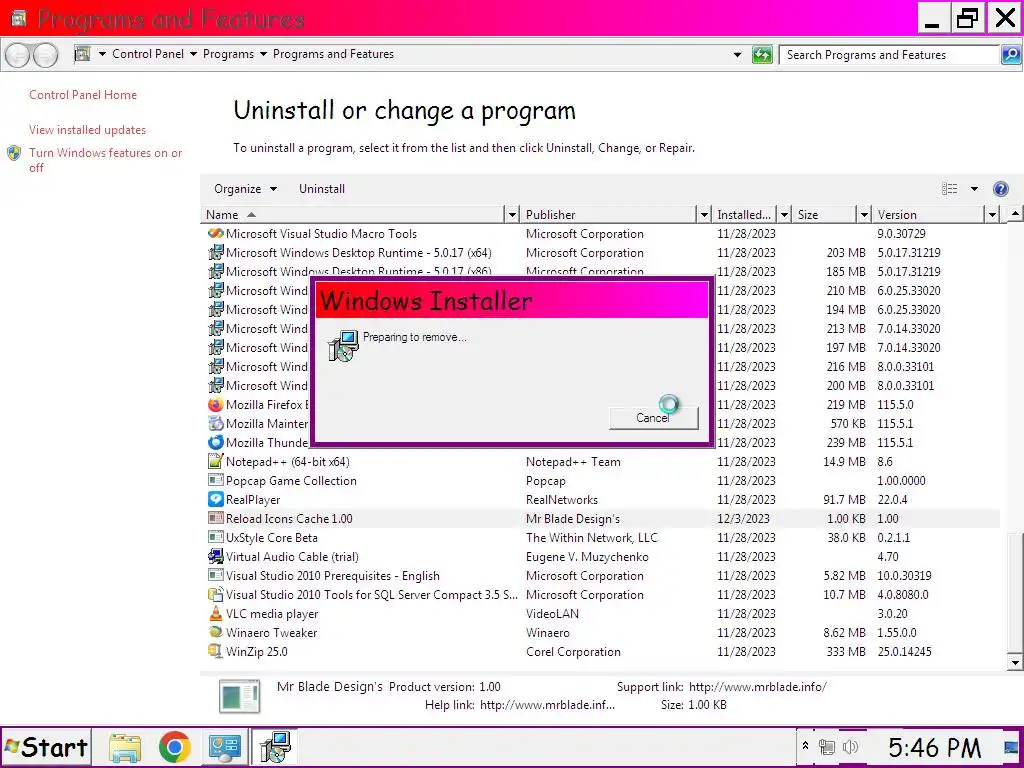Open the Organize dropdown menu

pyautogui.click(x=246, y=189)
